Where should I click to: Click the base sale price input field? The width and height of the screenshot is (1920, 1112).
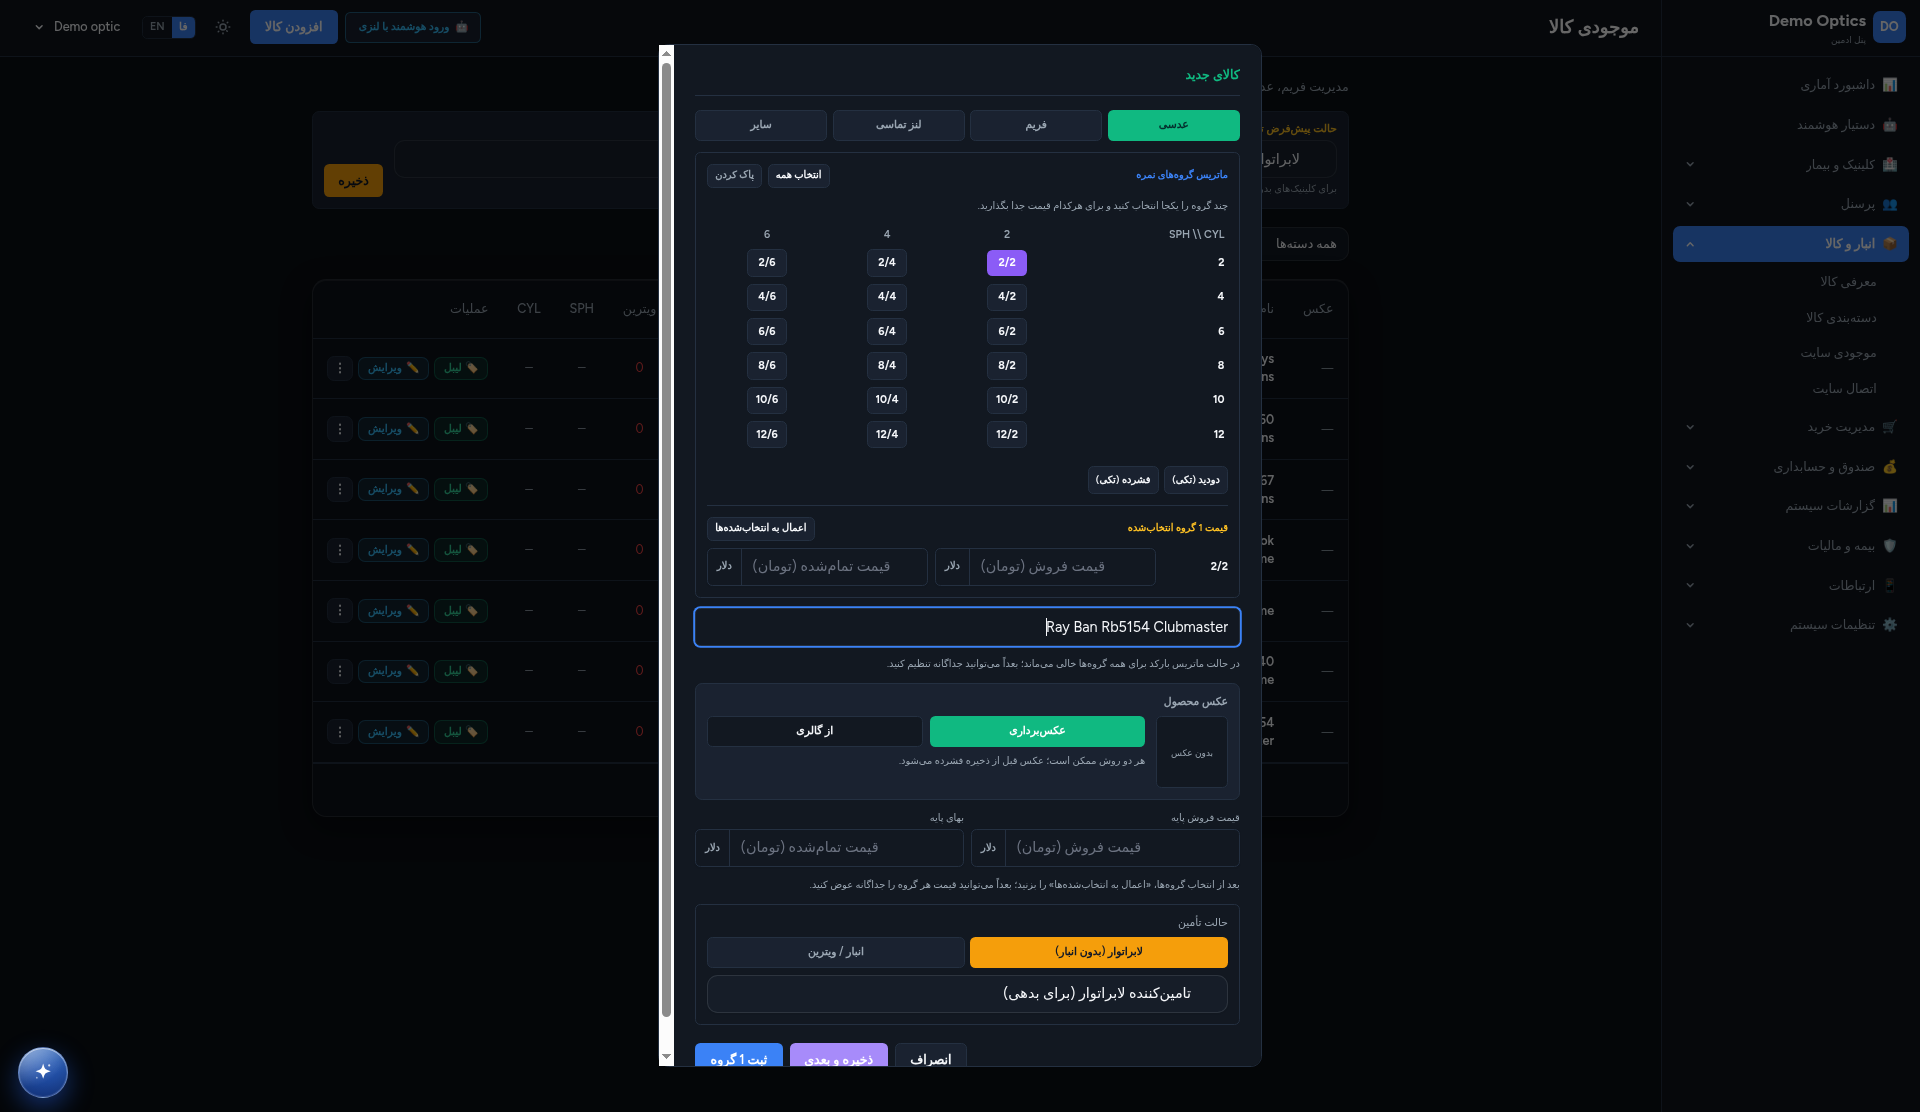(x=1122, y=848)
